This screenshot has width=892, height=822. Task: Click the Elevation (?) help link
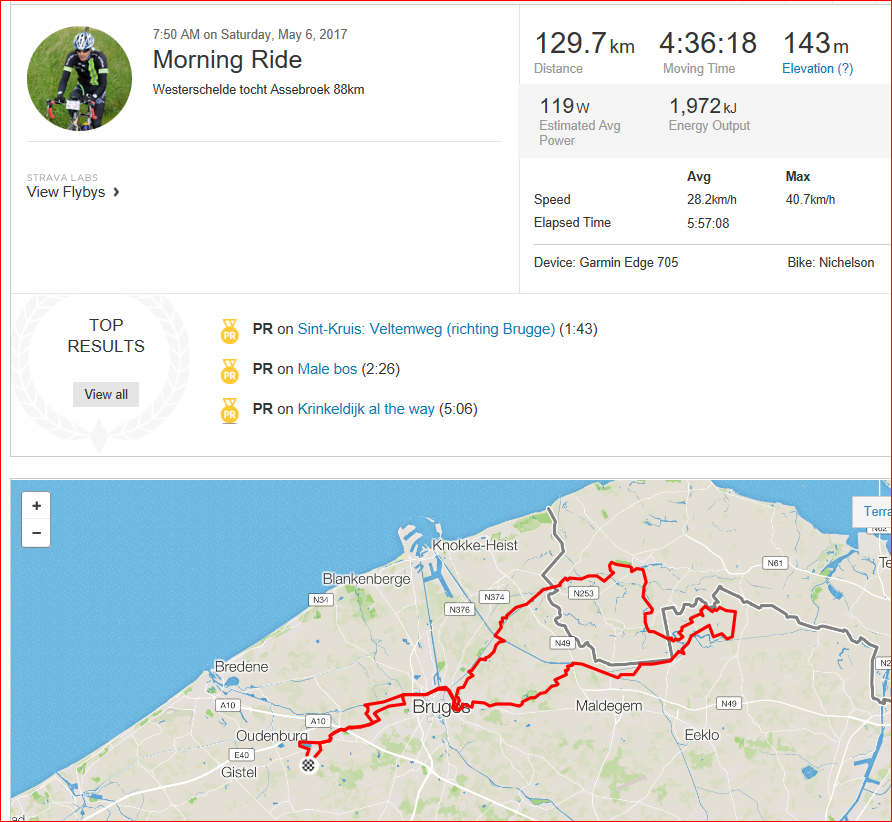[817, 69]
